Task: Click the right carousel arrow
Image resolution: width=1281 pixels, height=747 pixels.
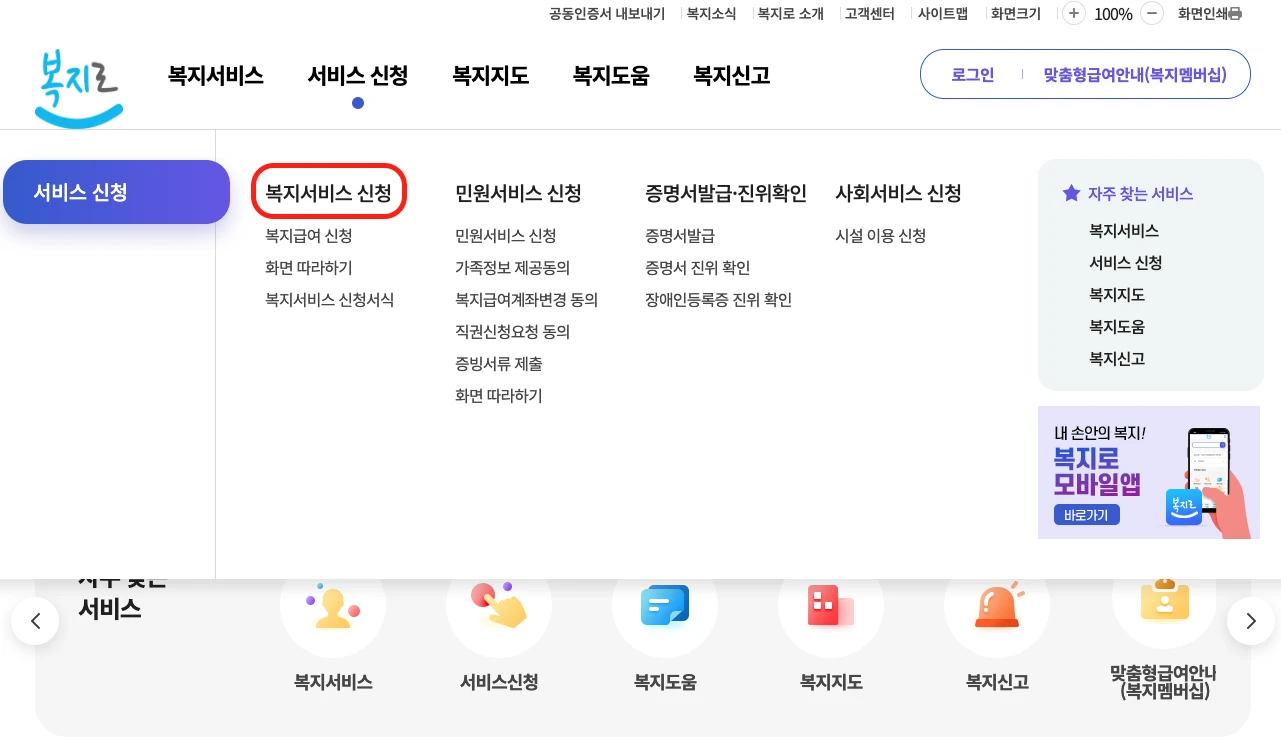Action: 1249,621
